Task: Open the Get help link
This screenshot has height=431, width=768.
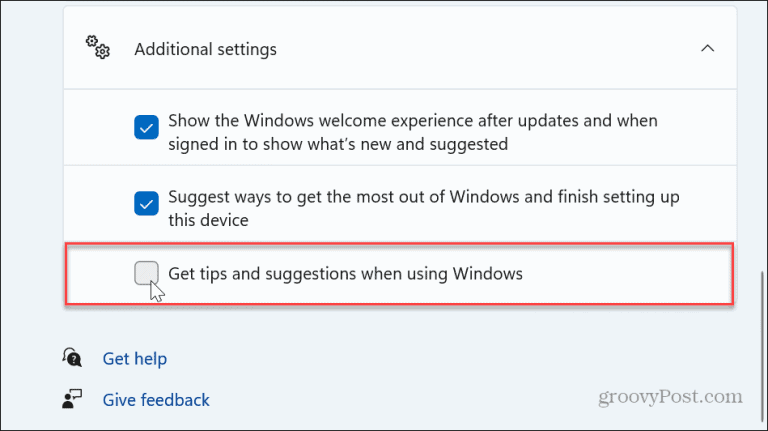Action: tap(135, 359)
